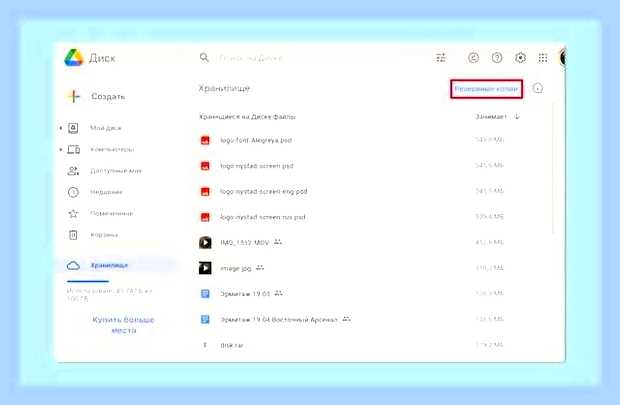This screenshot has width=620, height=405.
Task: Select document Эрмитаж 19.04 Восточный Арсенал
Action: [x=279, y=320]
